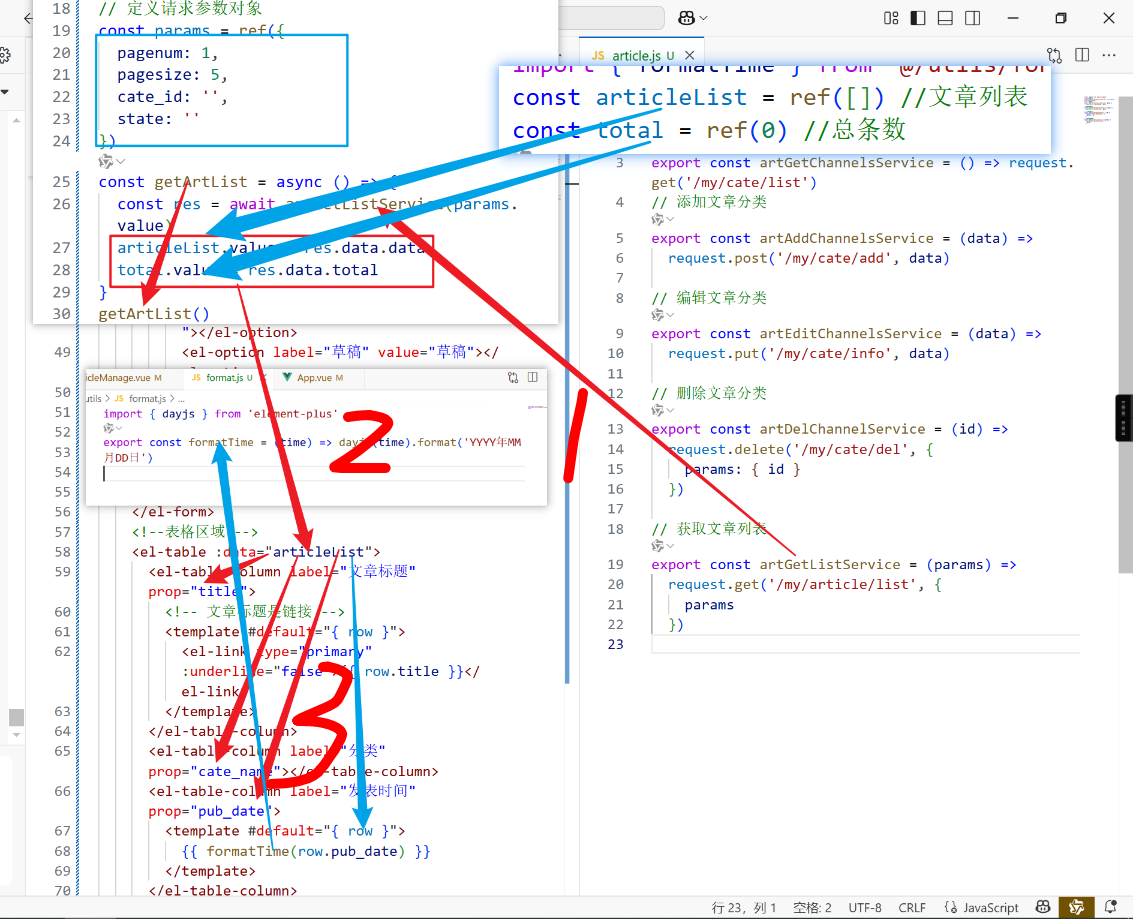Click the closing </el-form> tag on line 56

pos(173,512)
